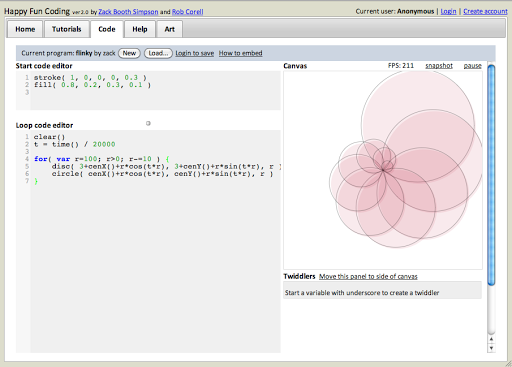The image size is (512, 367).
Task: Click the circle( code line
Action: coord(162,174)
